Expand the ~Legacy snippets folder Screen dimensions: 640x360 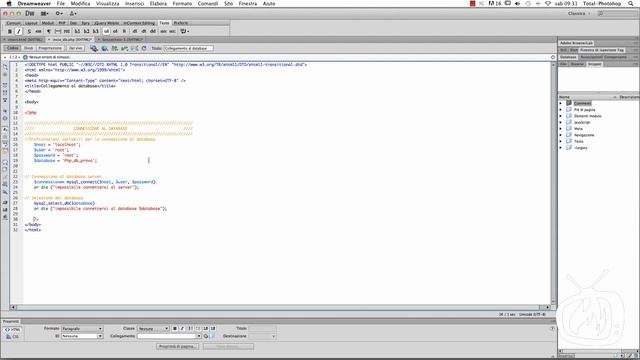(560, 148)
